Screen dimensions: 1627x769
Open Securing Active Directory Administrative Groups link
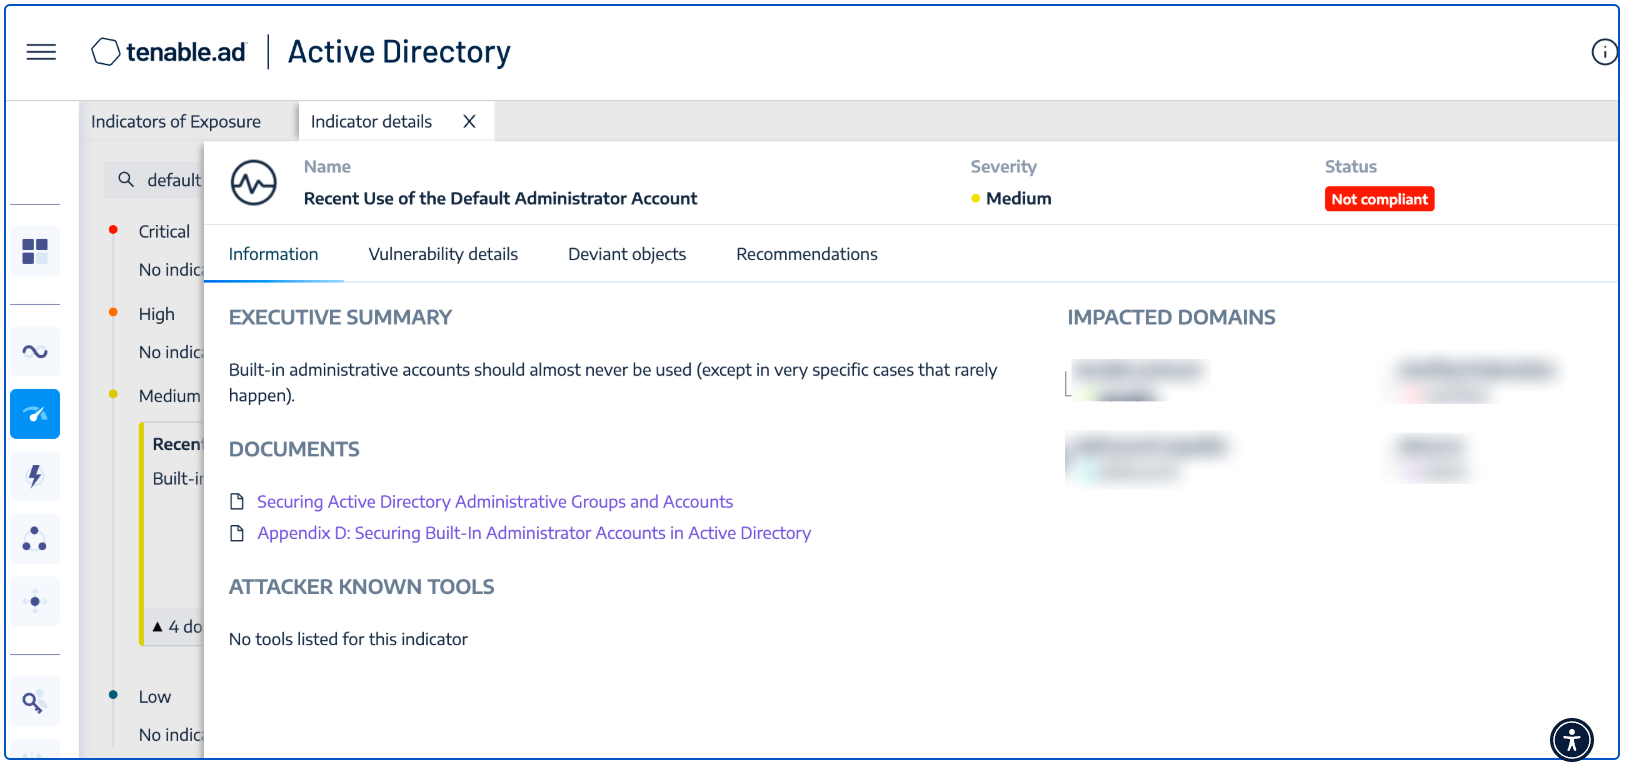(x=495, y=502)
